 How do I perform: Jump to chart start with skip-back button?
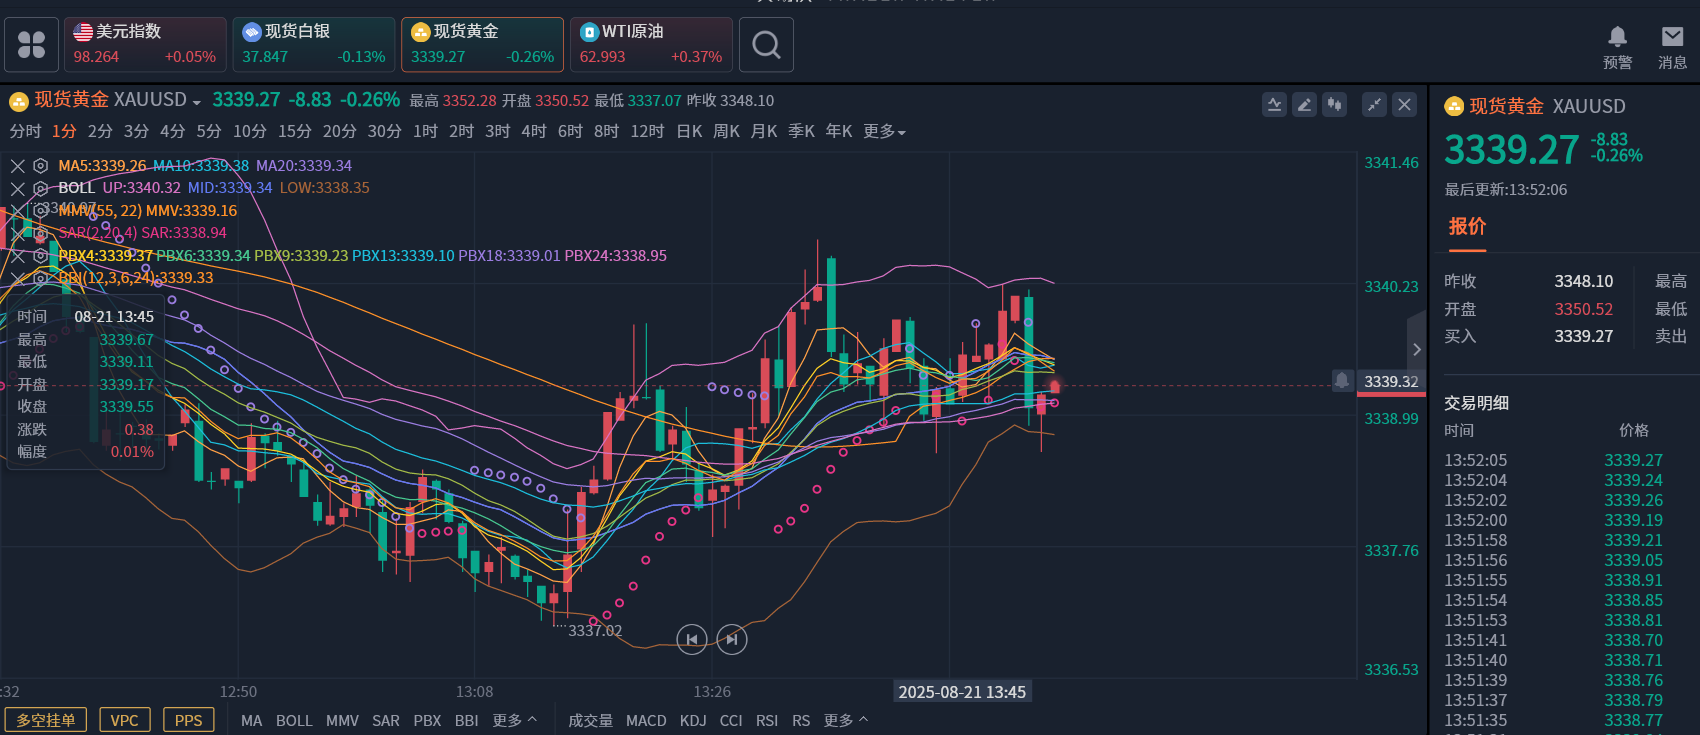[x=692, y=639]
